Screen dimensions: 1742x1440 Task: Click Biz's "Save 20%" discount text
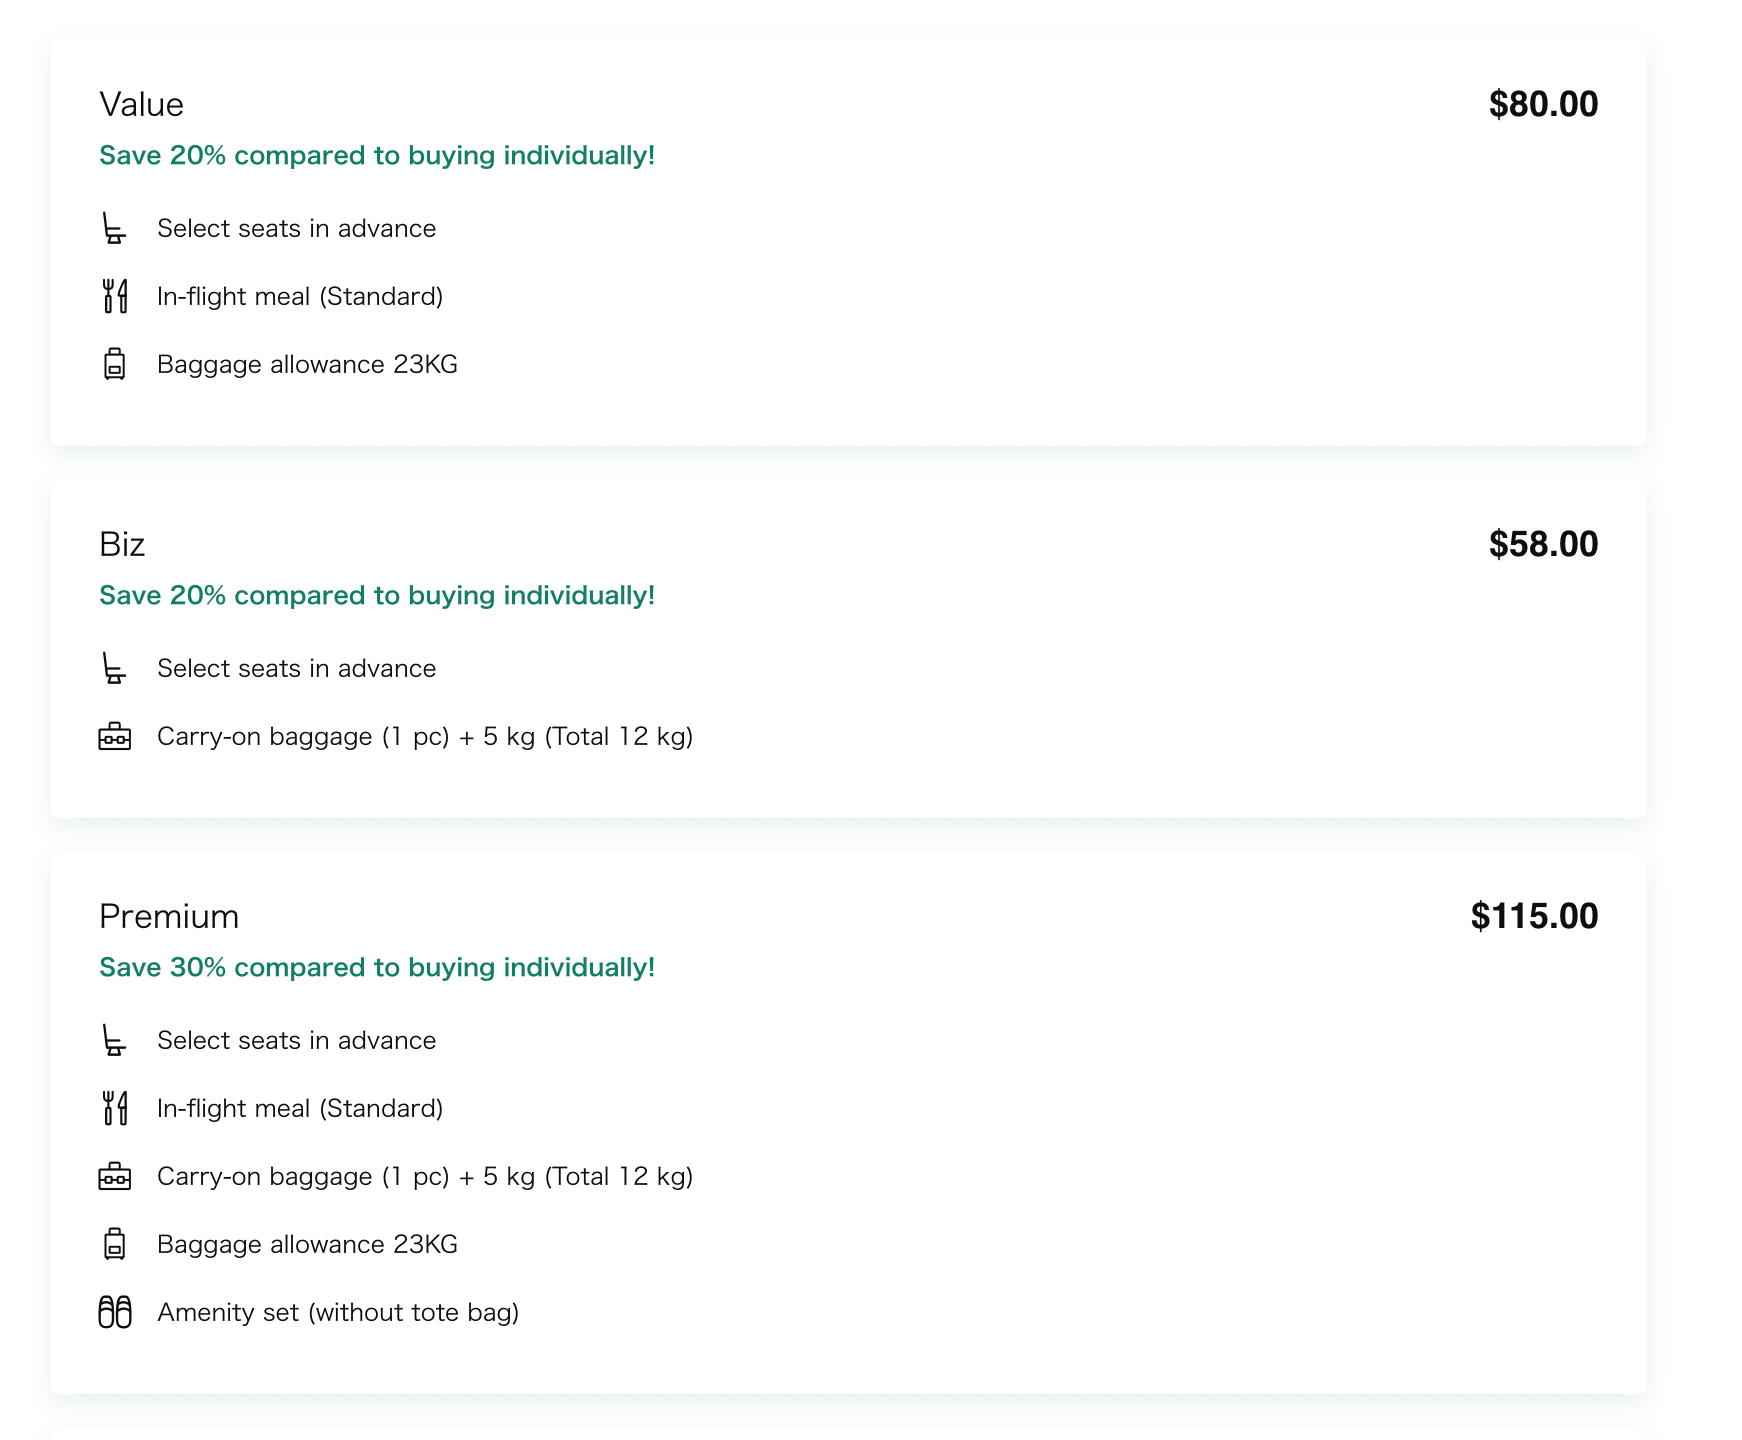(x=377, y=596)
